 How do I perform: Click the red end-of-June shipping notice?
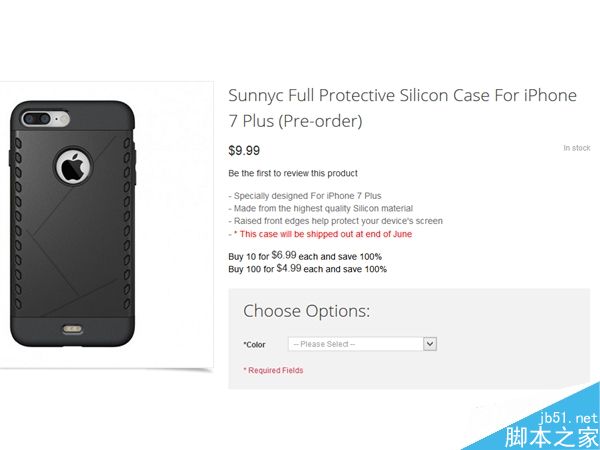[x=322, y=234]
